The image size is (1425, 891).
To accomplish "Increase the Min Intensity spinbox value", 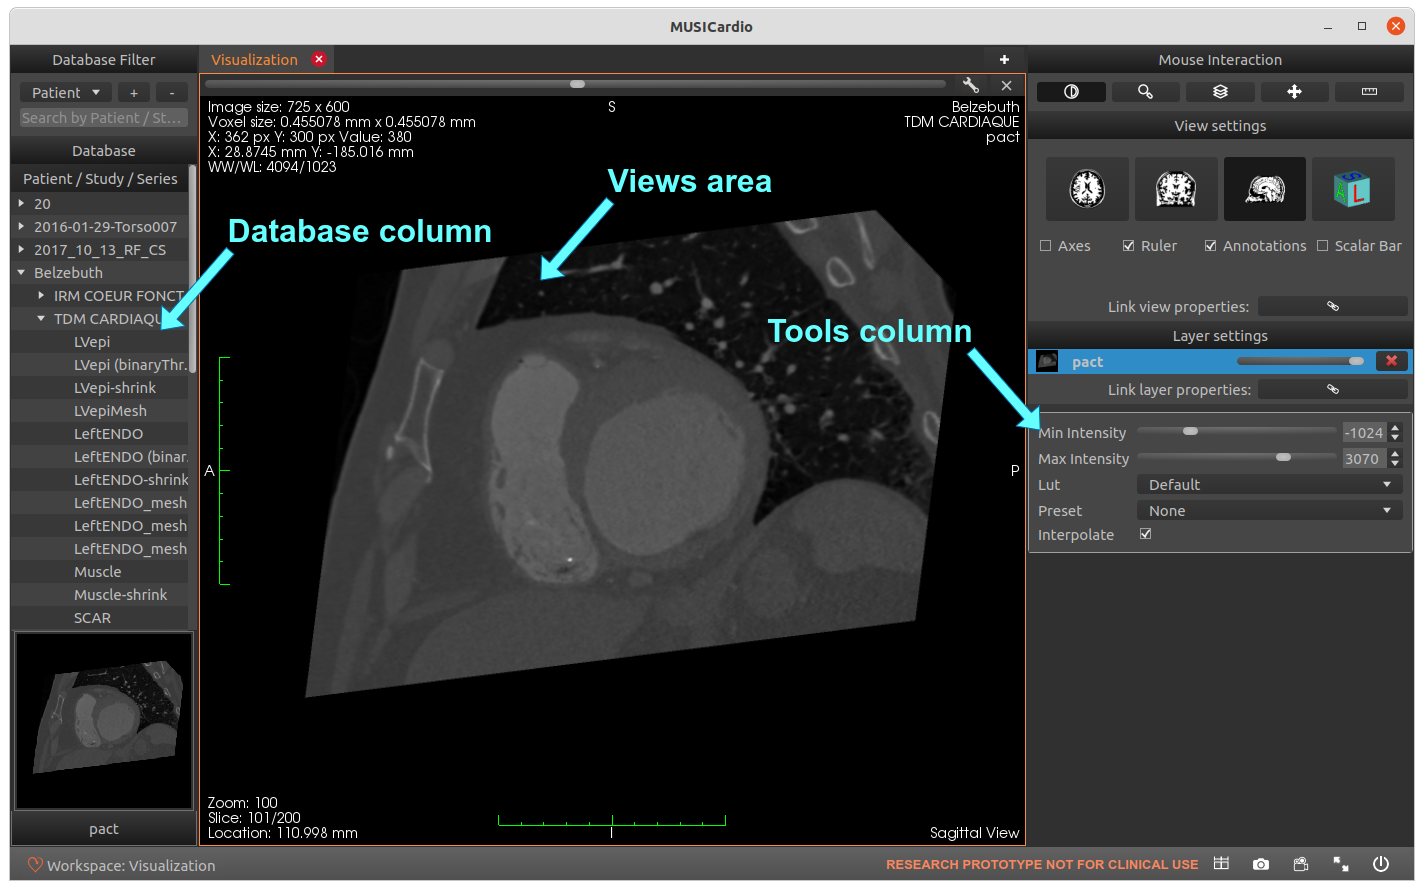I will coord(1395,428).
